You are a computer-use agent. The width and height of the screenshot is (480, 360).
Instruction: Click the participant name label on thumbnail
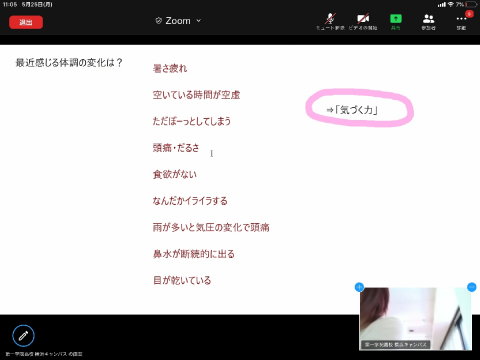coord(395,345)
